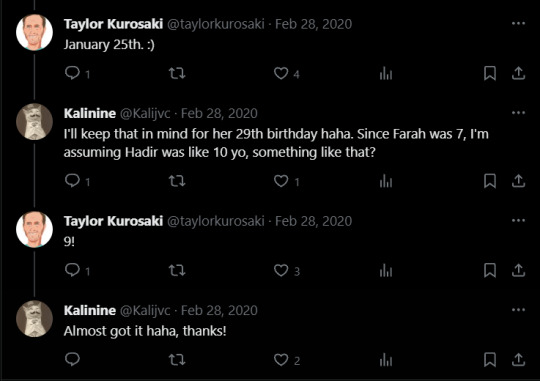Screen dimensions: 540x381
Task: Open more options on "January 25th" tweet
Action: click(x=518, y=23)
